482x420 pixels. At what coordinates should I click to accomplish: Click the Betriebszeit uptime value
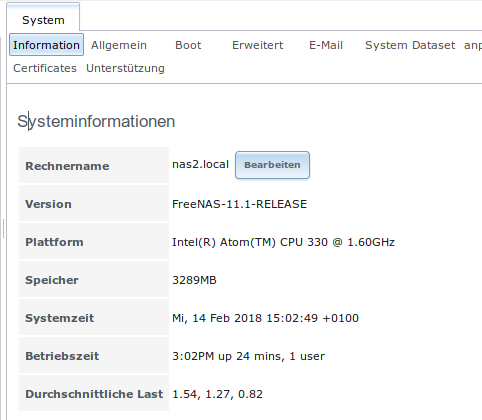tap(248, 356)
